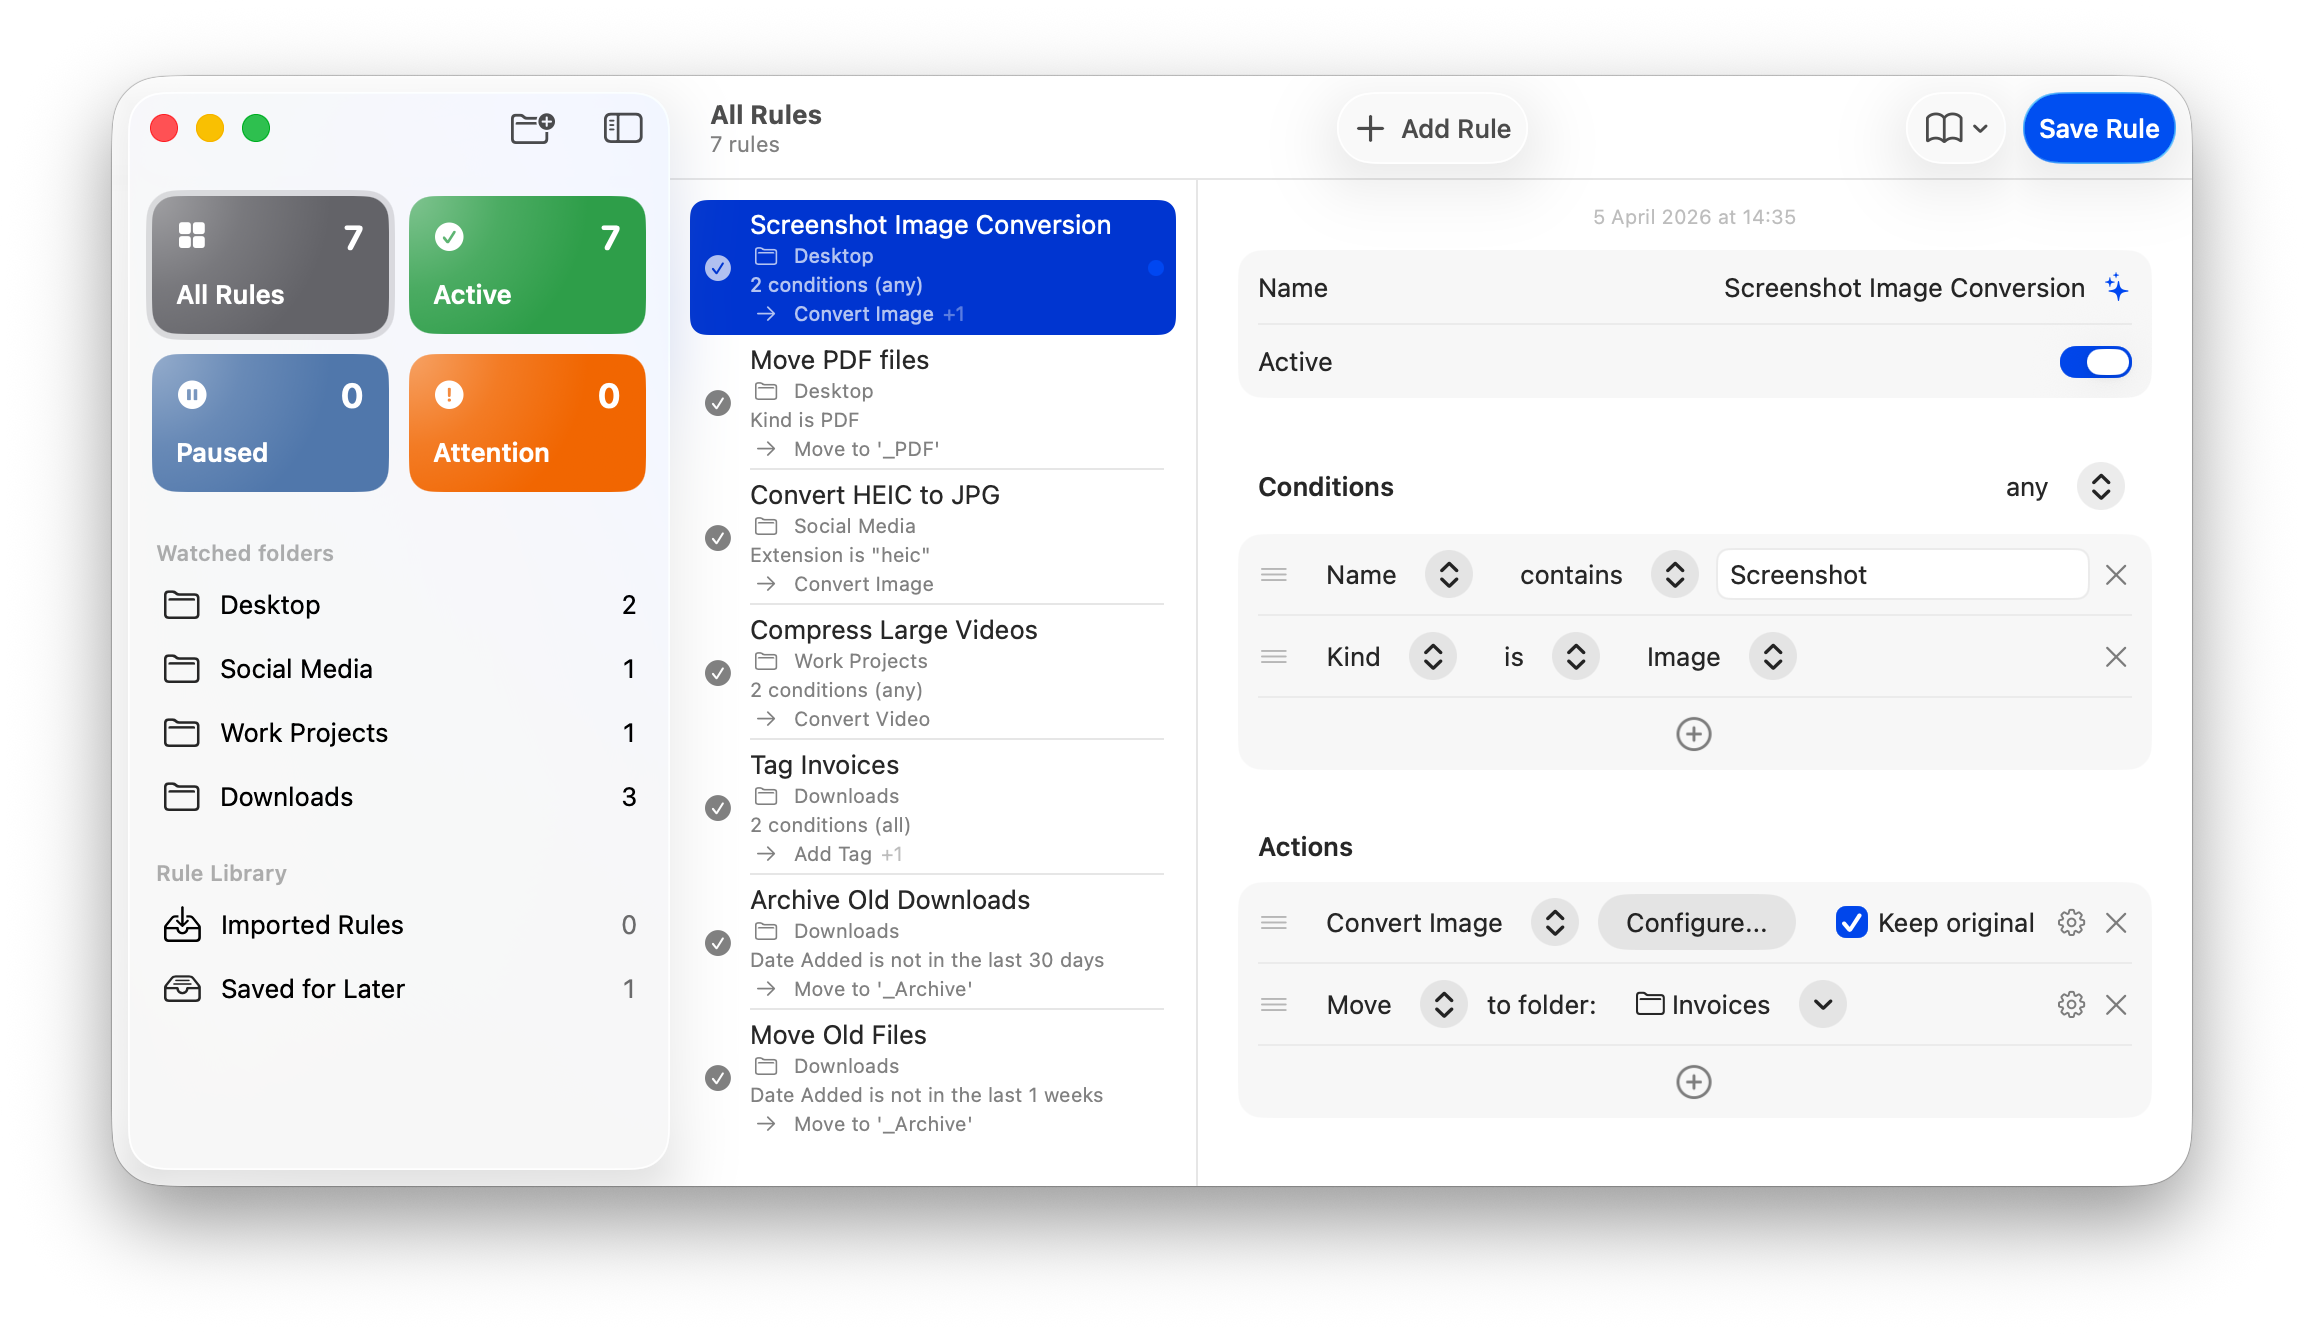Toggle checkmark for Archive Old Downloads rule
The image size is (2304, 1334).
[x=718, y=943]
